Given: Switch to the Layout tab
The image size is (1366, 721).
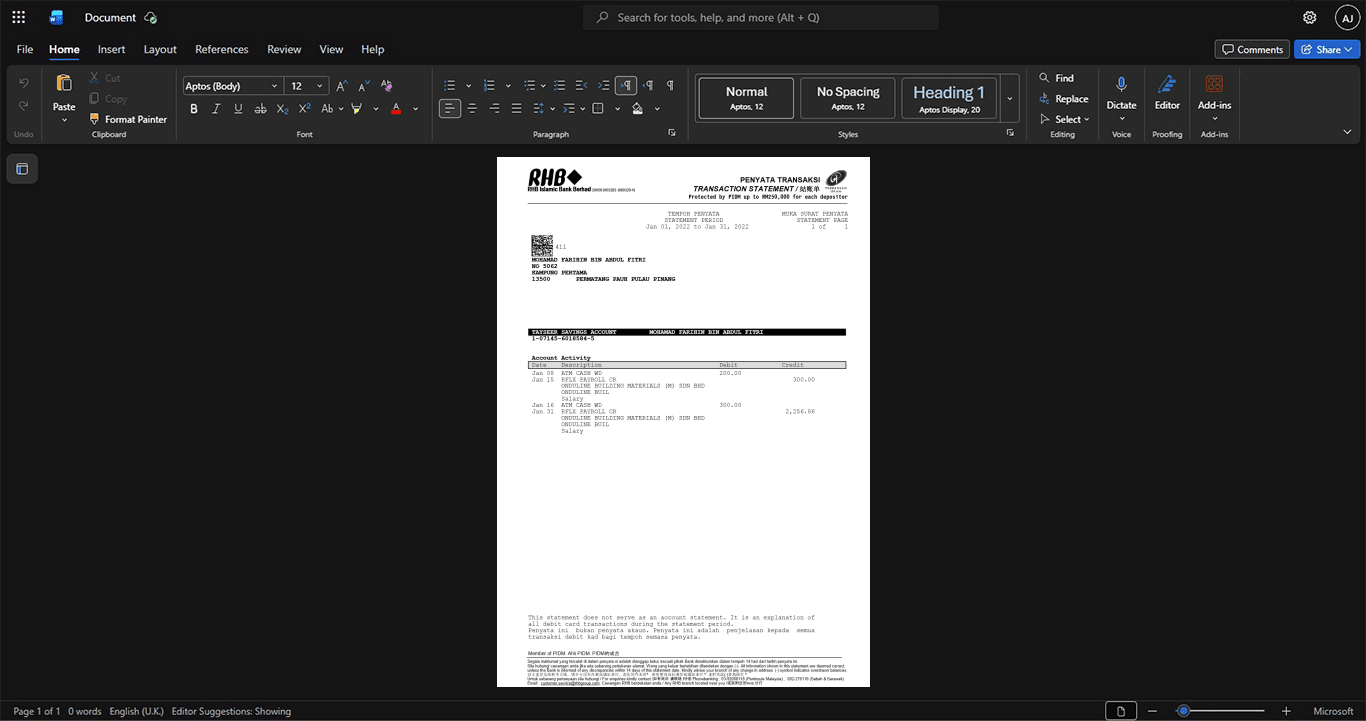Looking at the screenshot, I should (160, 49).
